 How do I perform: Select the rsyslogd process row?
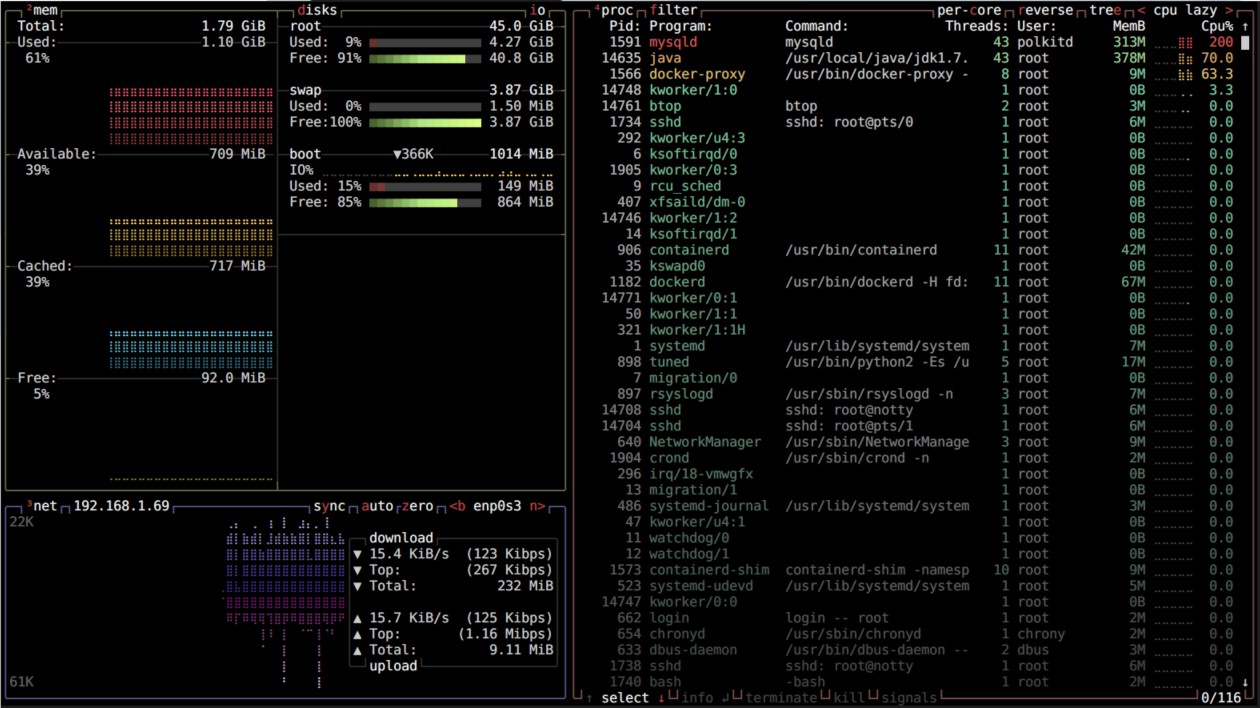(x=917, y=394)
